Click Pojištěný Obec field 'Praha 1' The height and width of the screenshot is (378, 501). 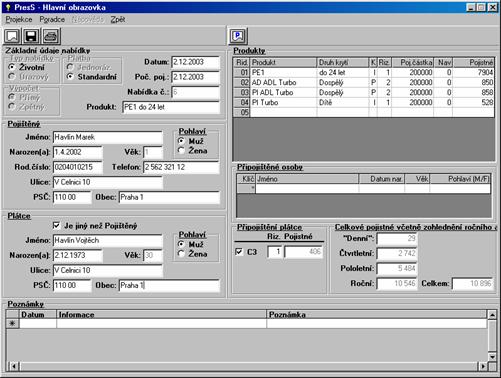pos(169,197)
